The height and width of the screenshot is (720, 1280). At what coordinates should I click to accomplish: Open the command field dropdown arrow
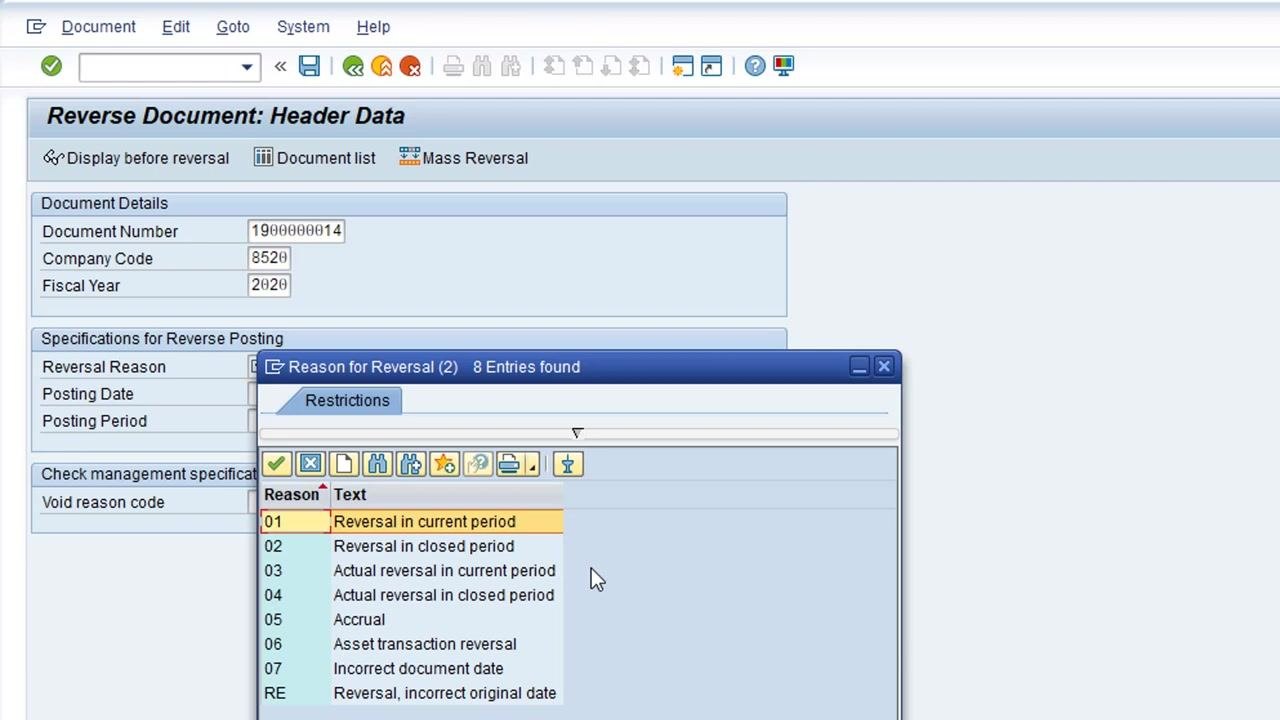(246, 67)
